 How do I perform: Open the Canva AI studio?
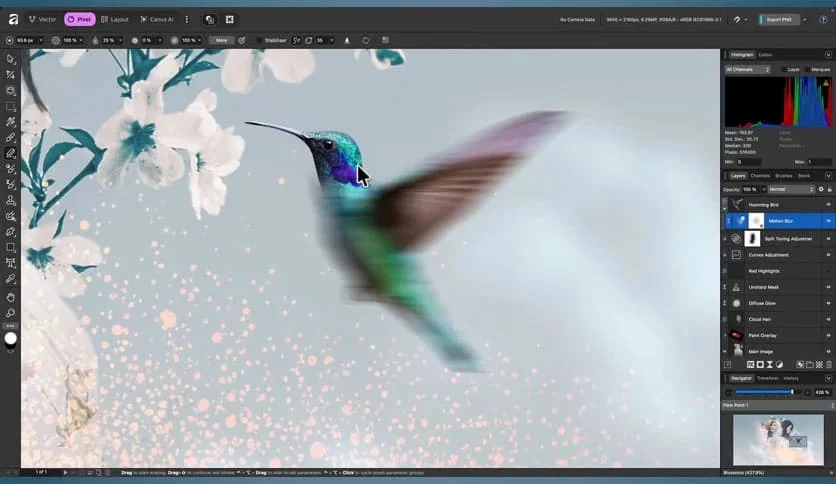click(157, 20)
